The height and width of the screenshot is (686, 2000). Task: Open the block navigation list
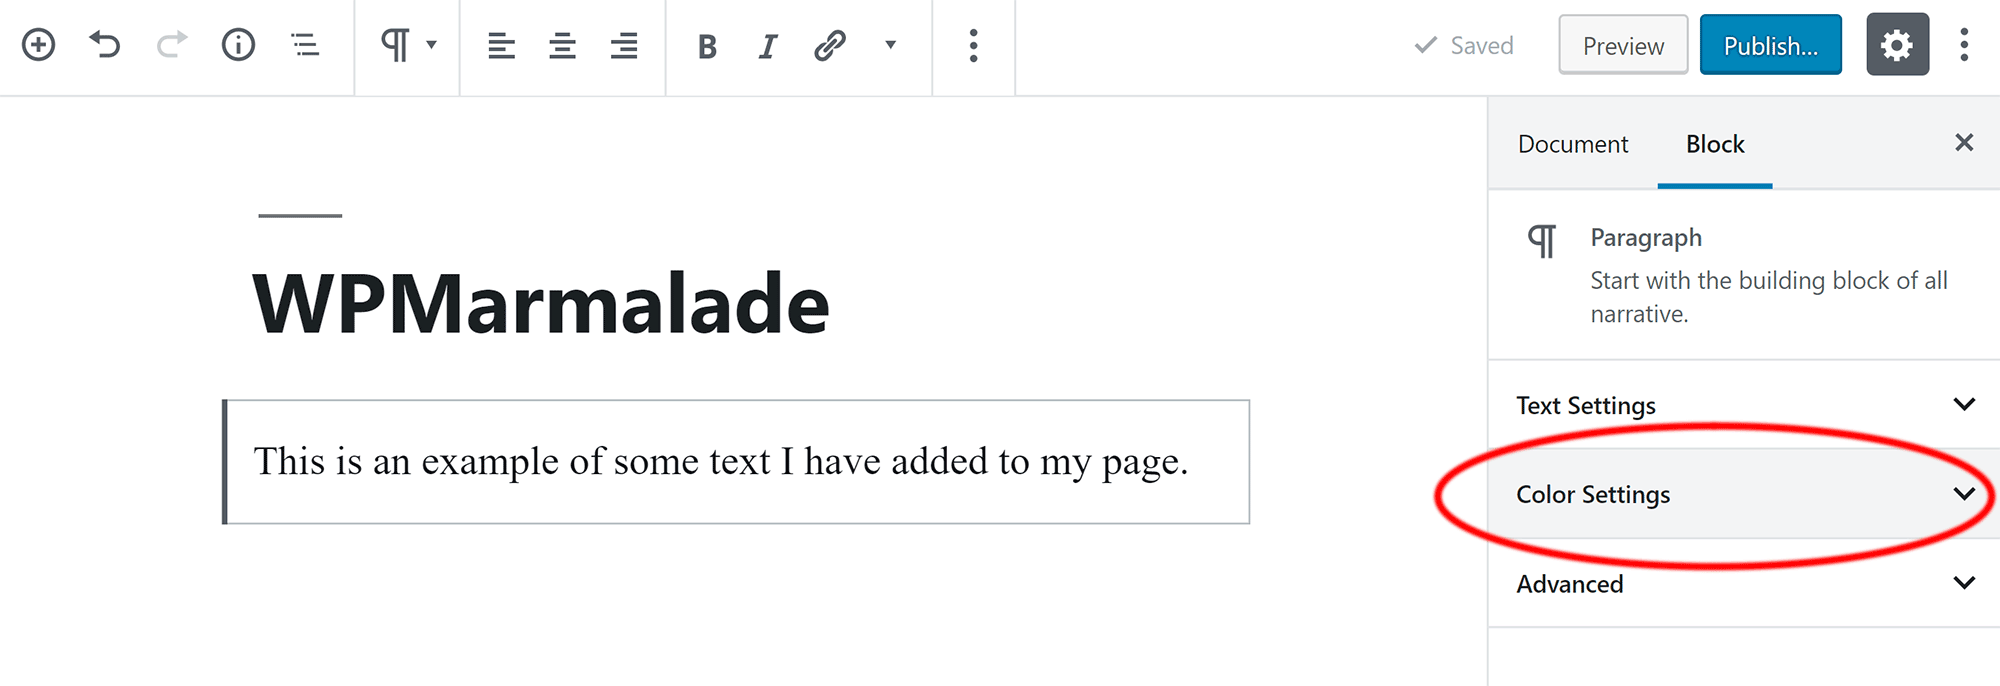point(305,45)
